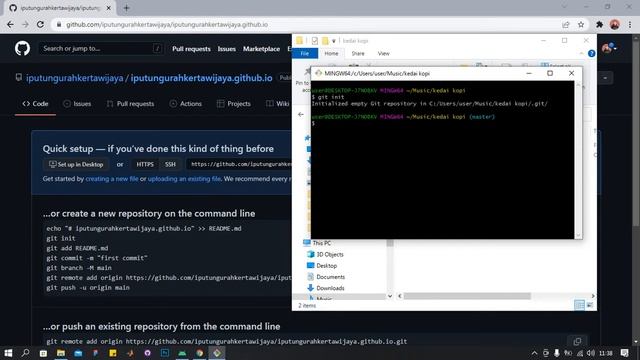Click Git Bash taskbar icon

point(217,353)
